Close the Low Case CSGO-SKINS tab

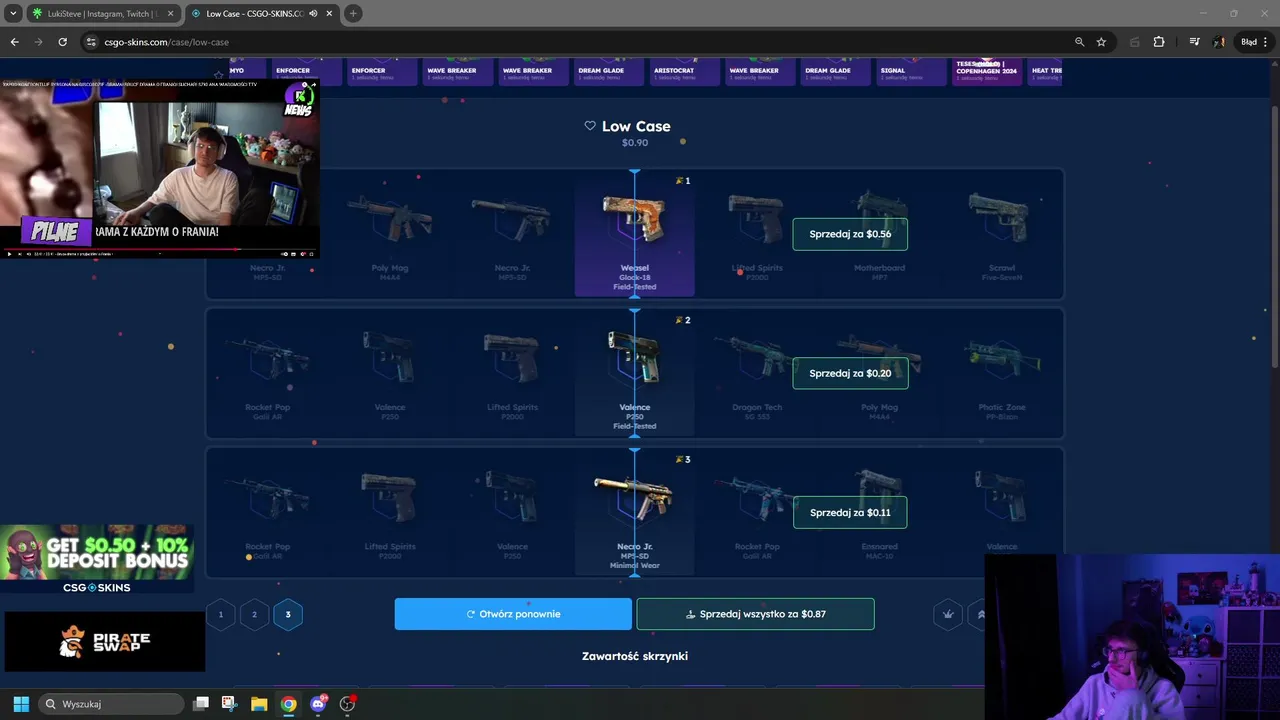pos(329,13)
